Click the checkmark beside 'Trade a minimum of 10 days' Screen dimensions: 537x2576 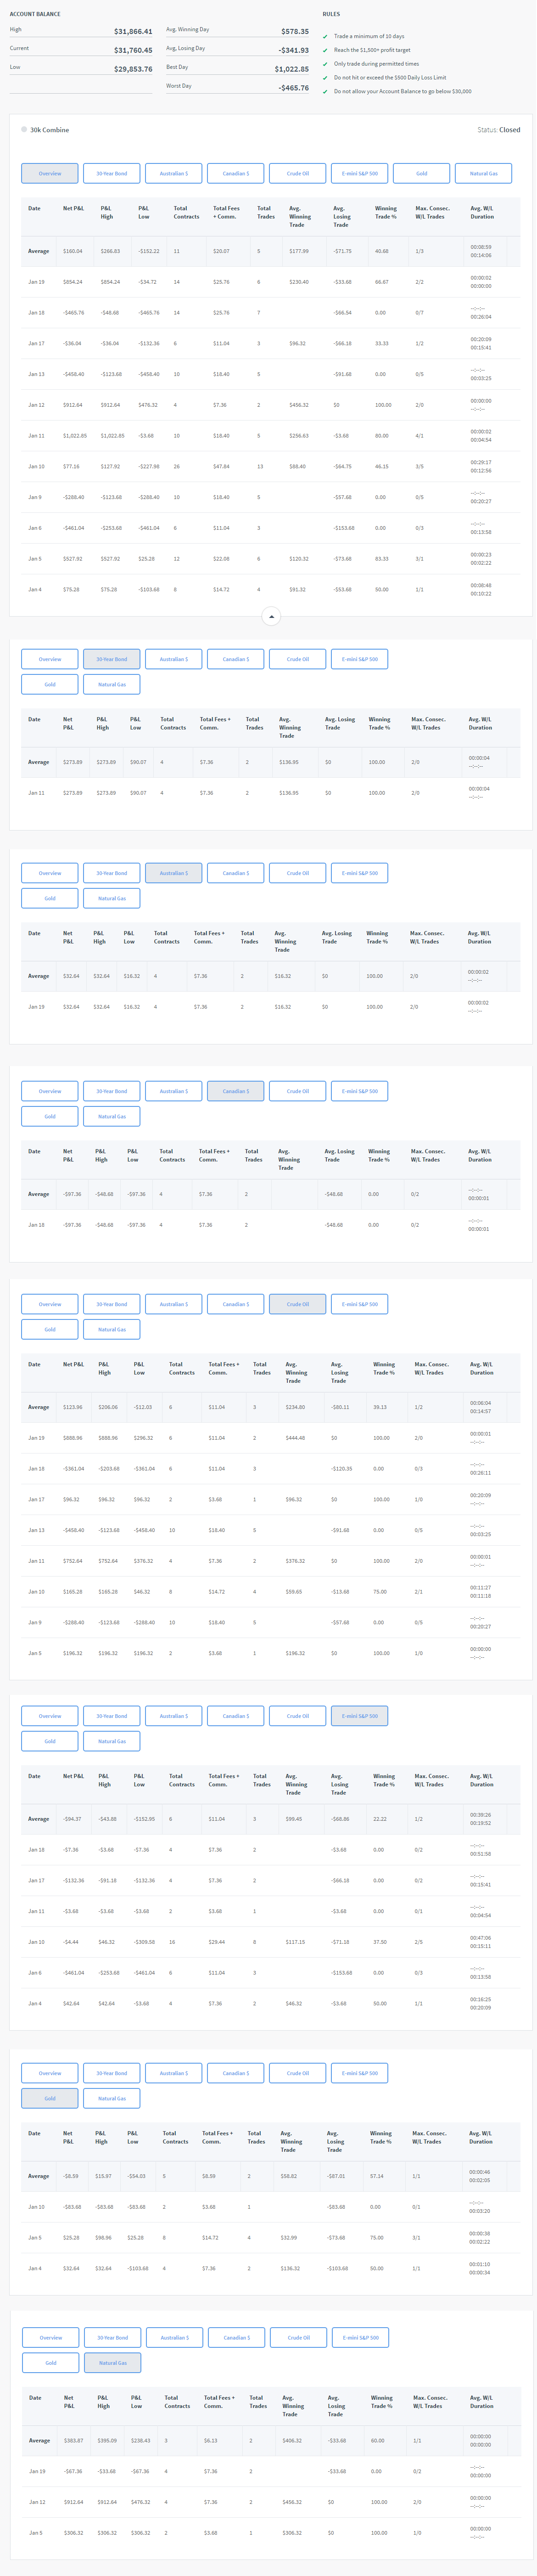point(325,36)
